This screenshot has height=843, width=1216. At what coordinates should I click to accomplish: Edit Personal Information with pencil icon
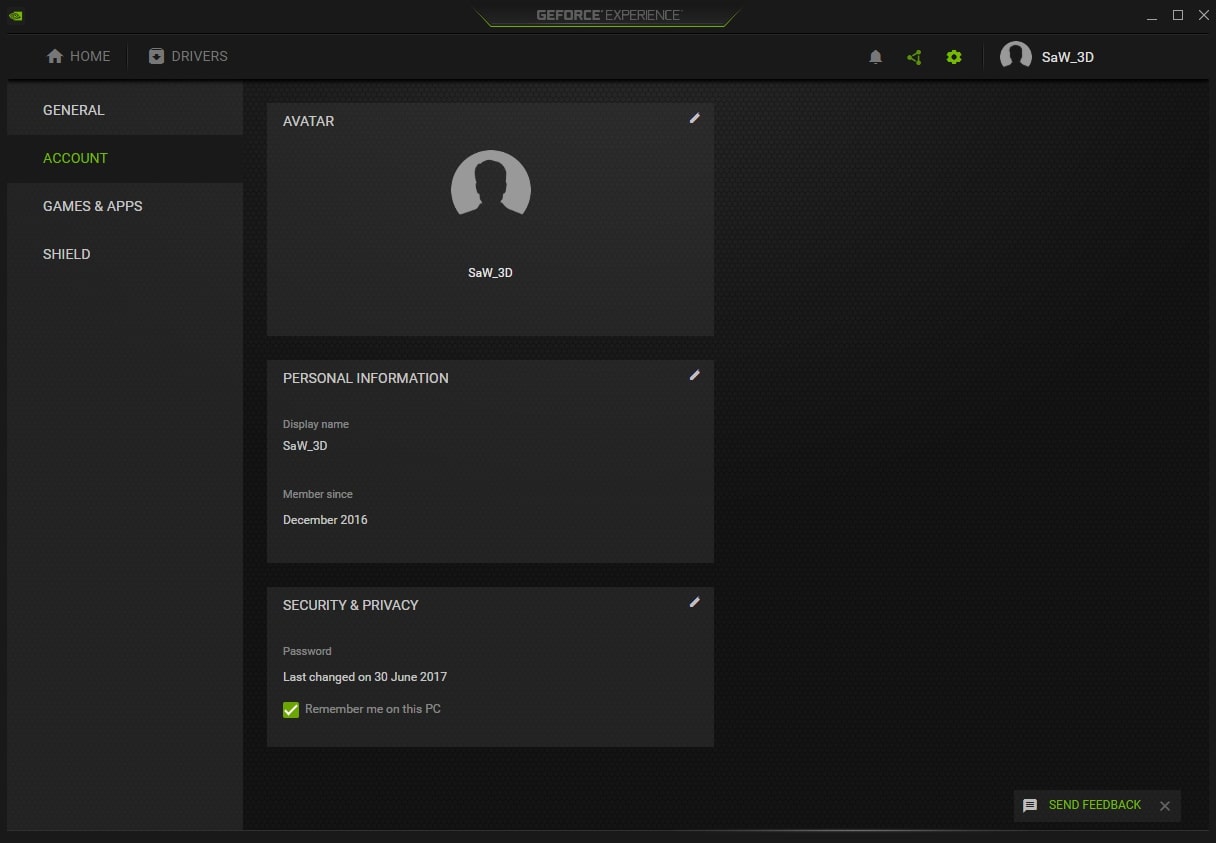(x=695, y=375)
